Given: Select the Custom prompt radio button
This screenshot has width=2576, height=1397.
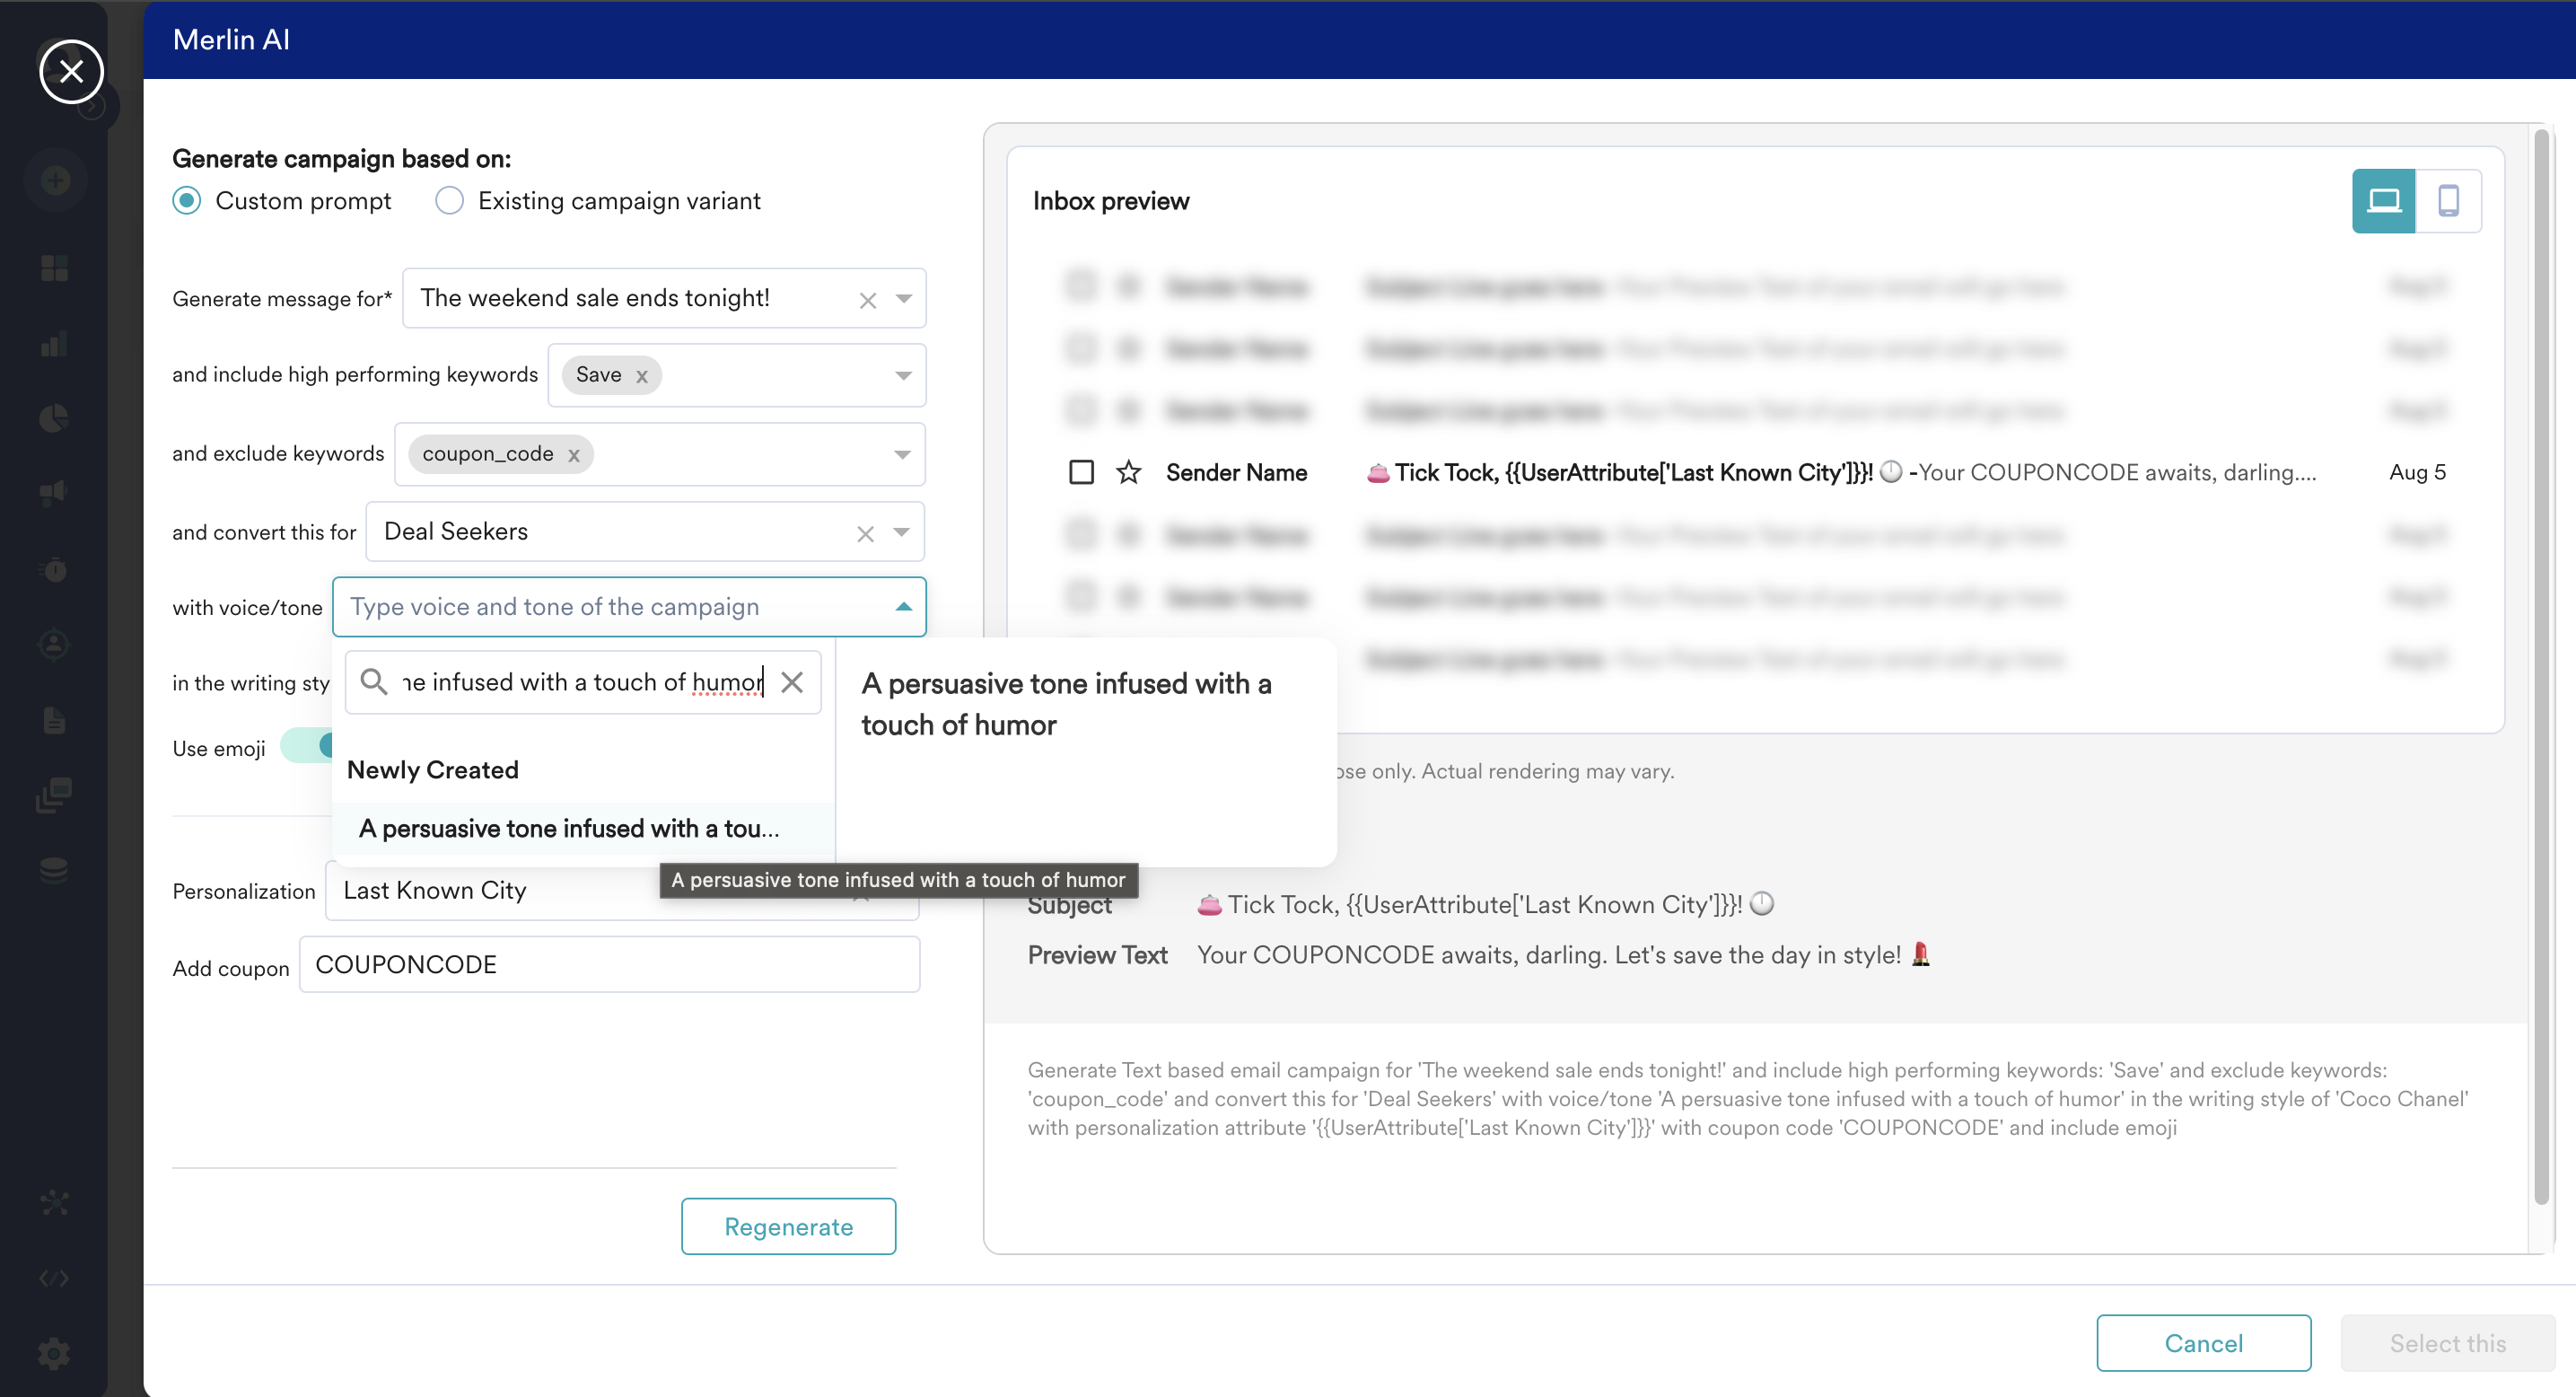Looking at the screenshot, I should click(187, 201).
